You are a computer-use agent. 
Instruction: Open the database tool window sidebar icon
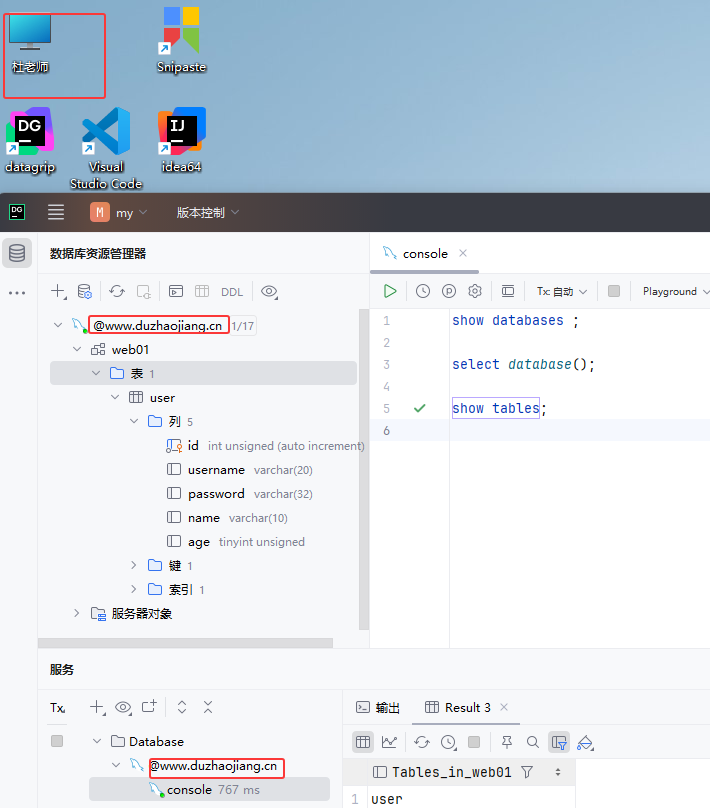coord(17,253)
